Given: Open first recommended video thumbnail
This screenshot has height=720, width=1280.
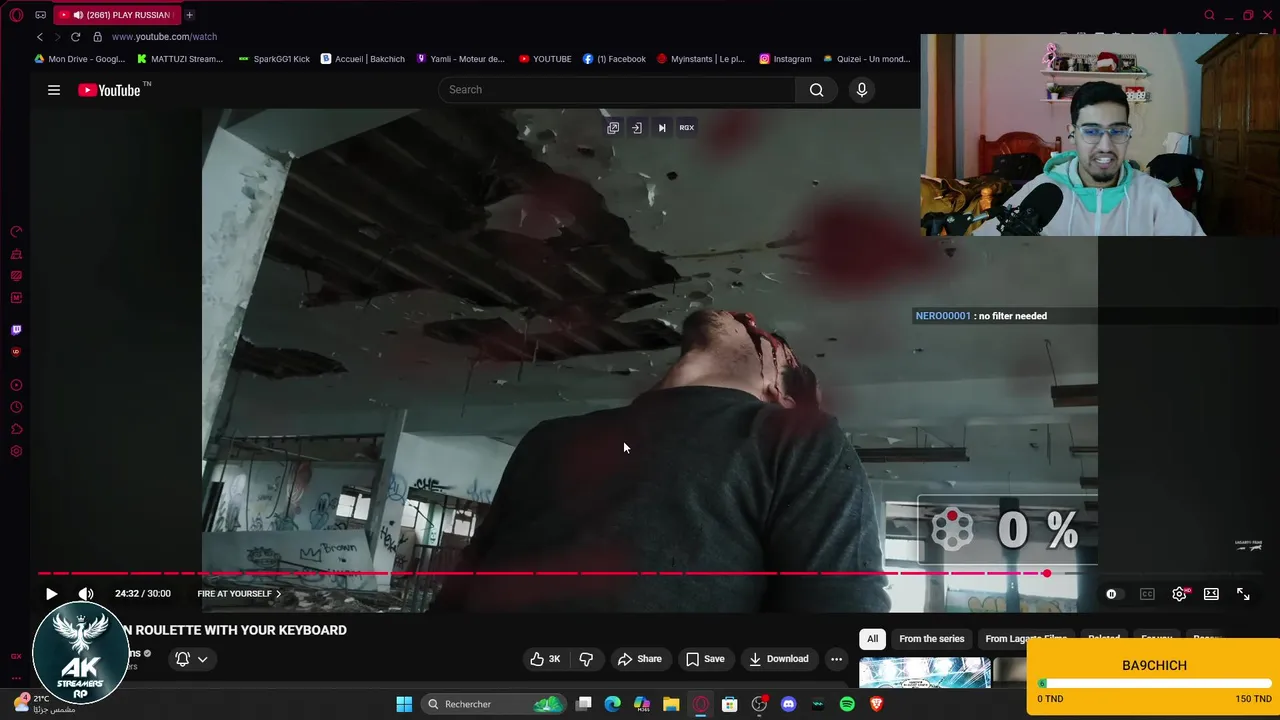Looking at the screenshot, I should [x=925, y=673].
